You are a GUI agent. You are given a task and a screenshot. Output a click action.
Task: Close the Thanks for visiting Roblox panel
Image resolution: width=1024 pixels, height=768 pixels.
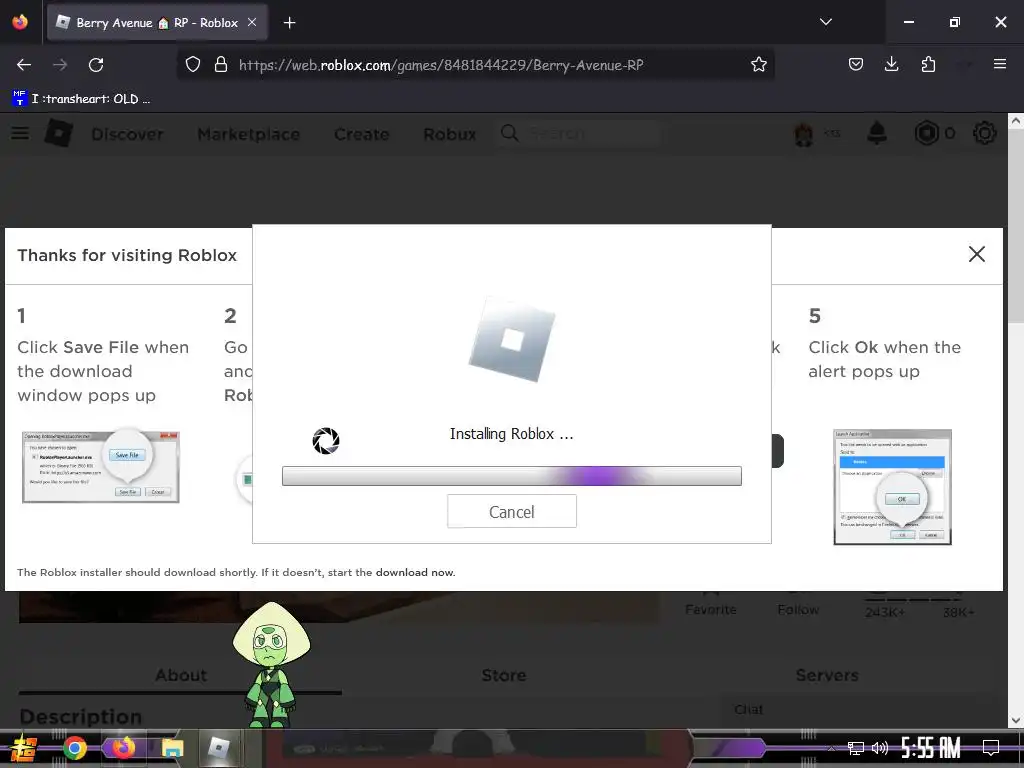pos(976,254)
